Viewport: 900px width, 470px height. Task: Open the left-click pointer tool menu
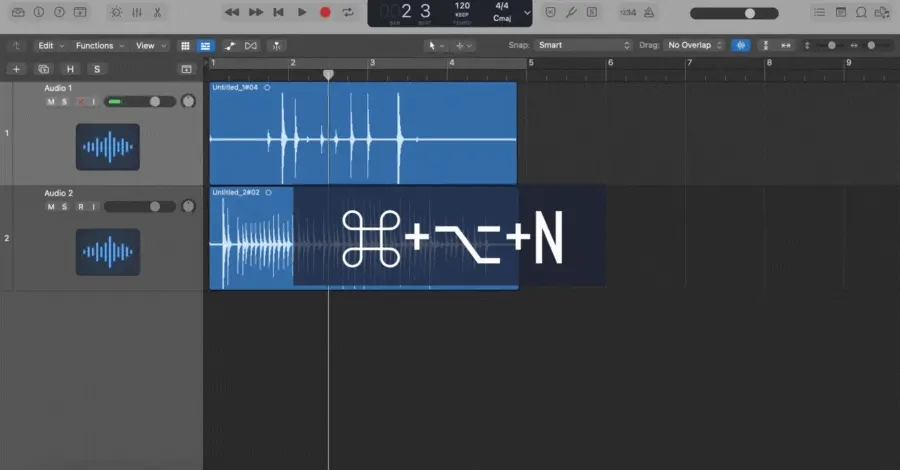tap(436, 46)
